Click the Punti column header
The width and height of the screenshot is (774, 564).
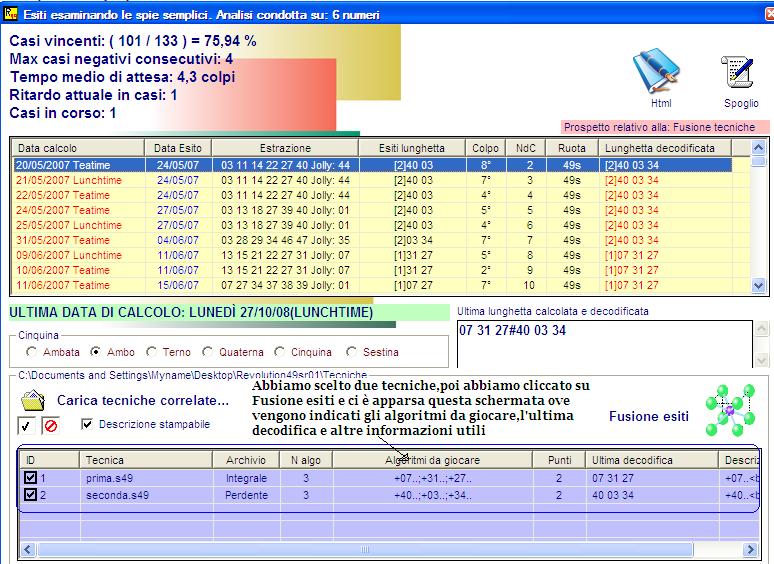[x=559, y=460]
